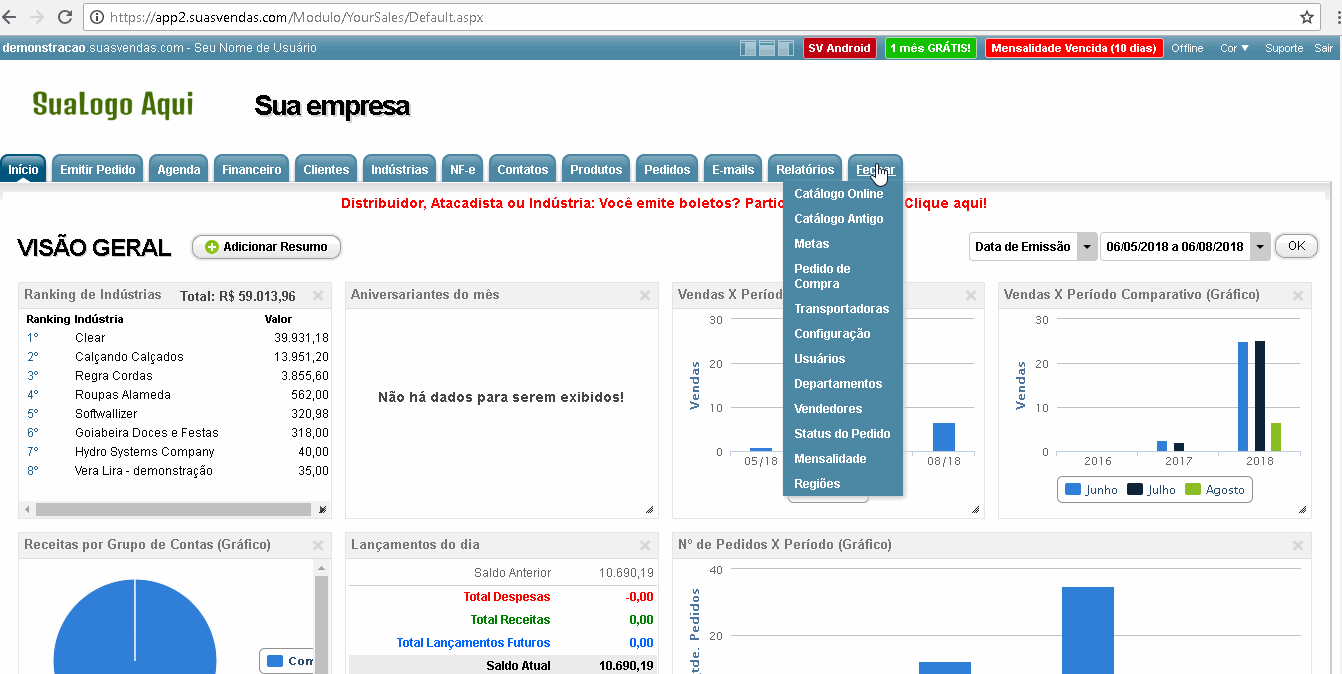Screen dimensions: 1342x674
Task: Open the Clientes tab
Action: tap(326, 169)
